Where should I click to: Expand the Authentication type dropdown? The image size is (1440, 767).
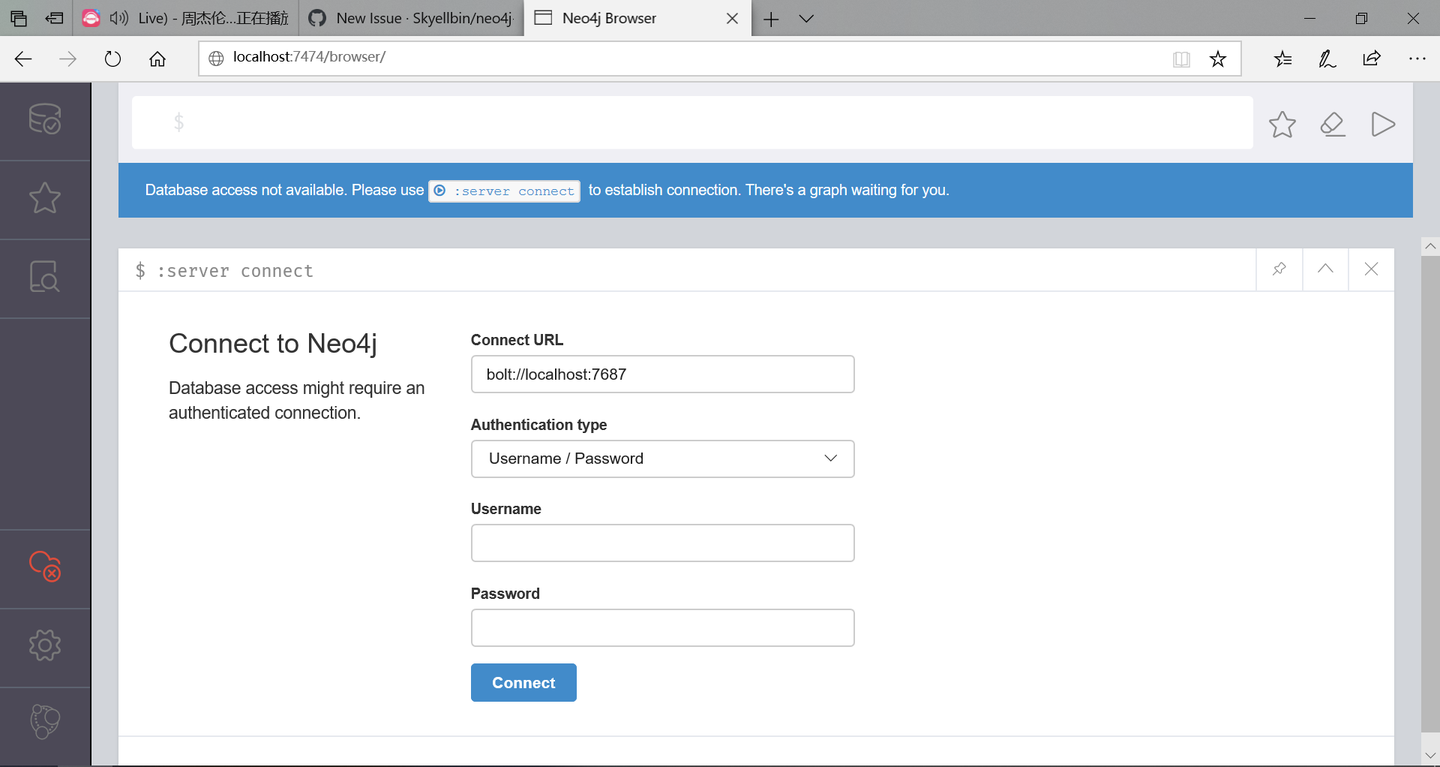click(662, 459)
